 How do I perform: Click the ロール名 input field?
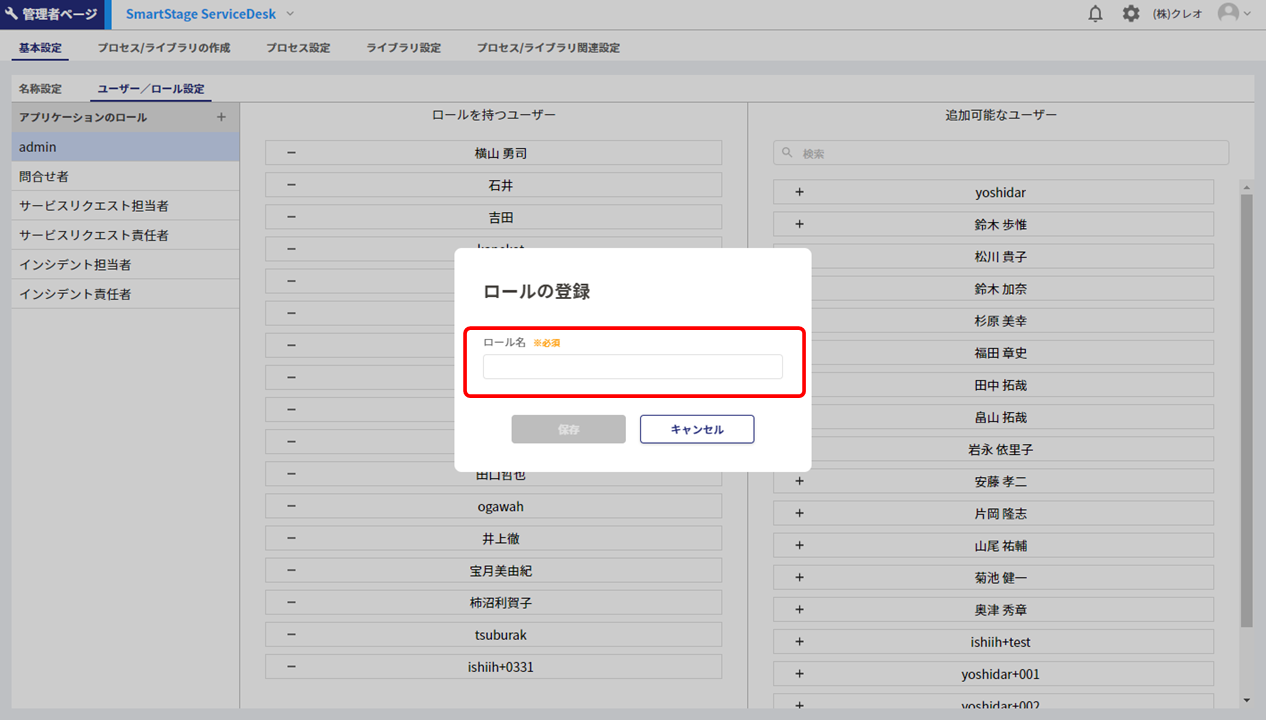[x=632, y=367]
